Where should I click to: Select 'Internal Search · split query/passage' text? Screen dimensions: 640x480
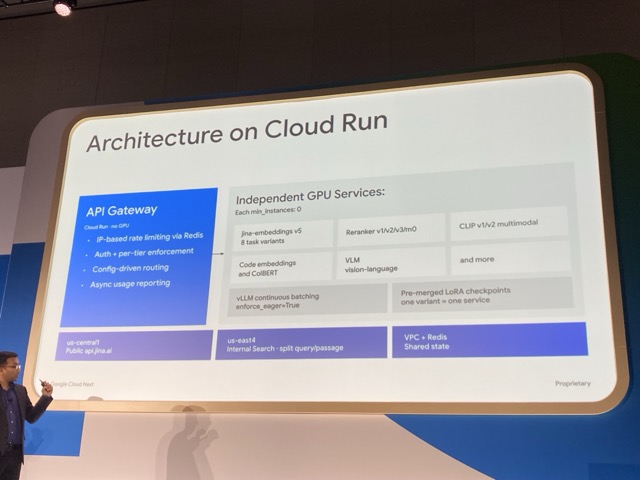point(285,348)
